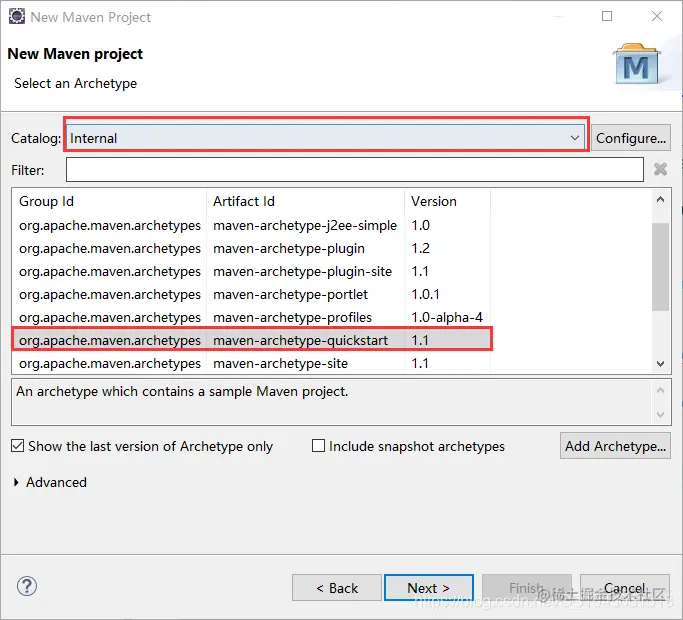The image size is (683, 620).
Task: Clear the filter with the X icon
Action: (660, 169)
